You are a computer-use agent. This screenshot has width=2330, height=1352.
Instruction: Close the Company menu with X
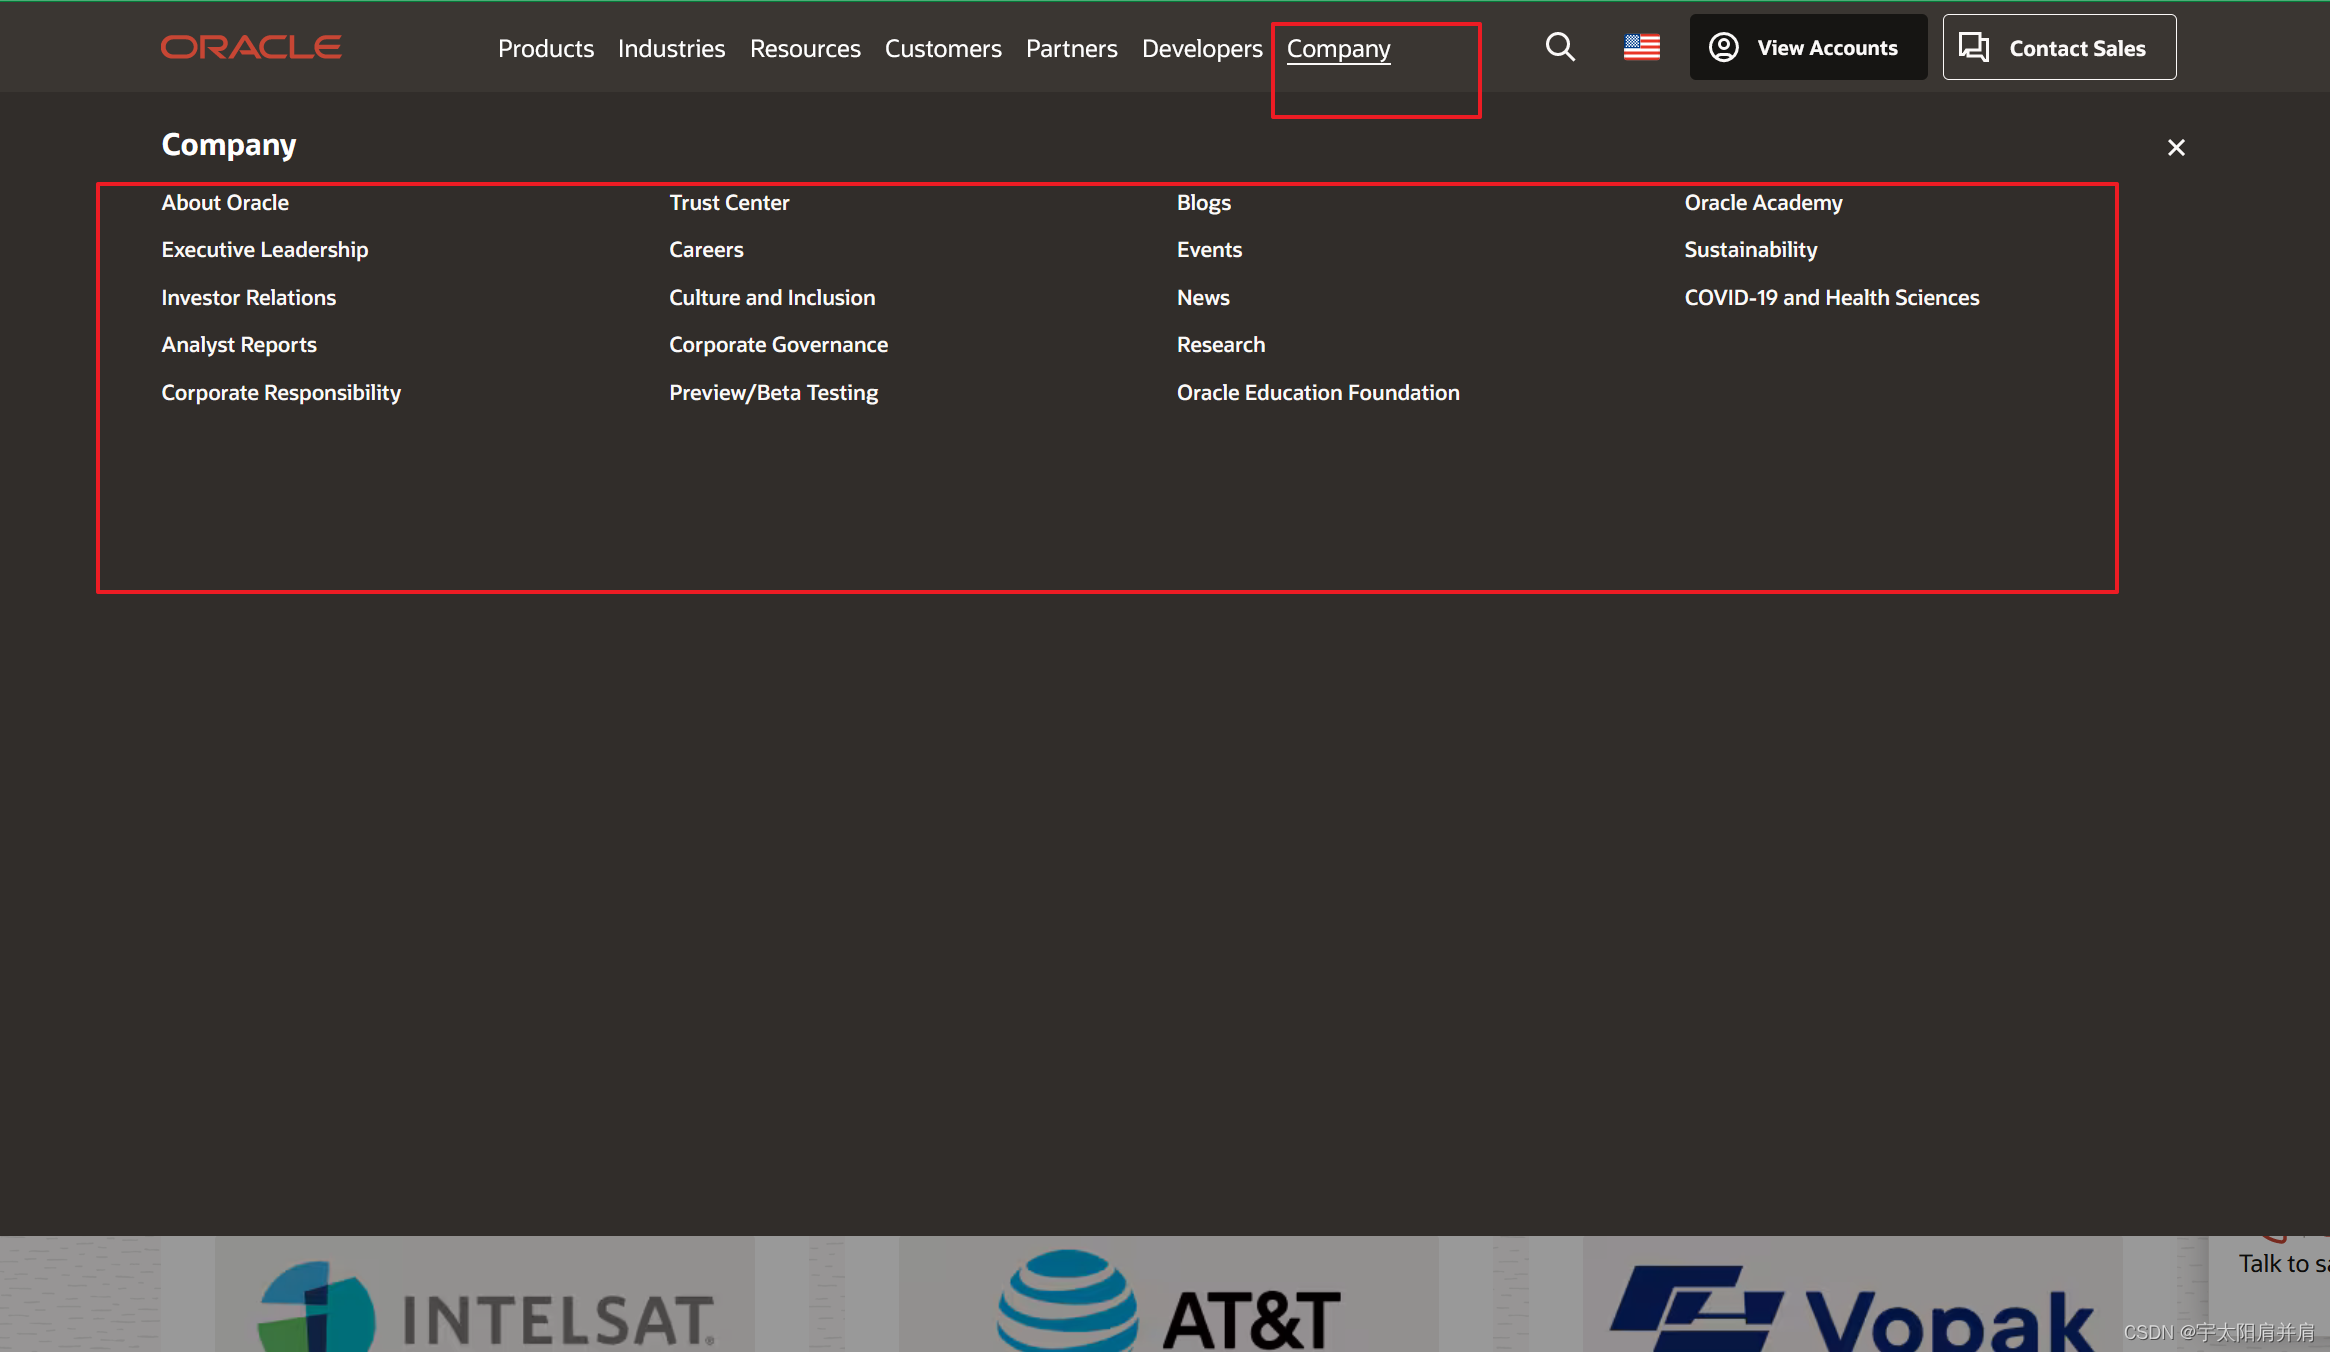2176,148
